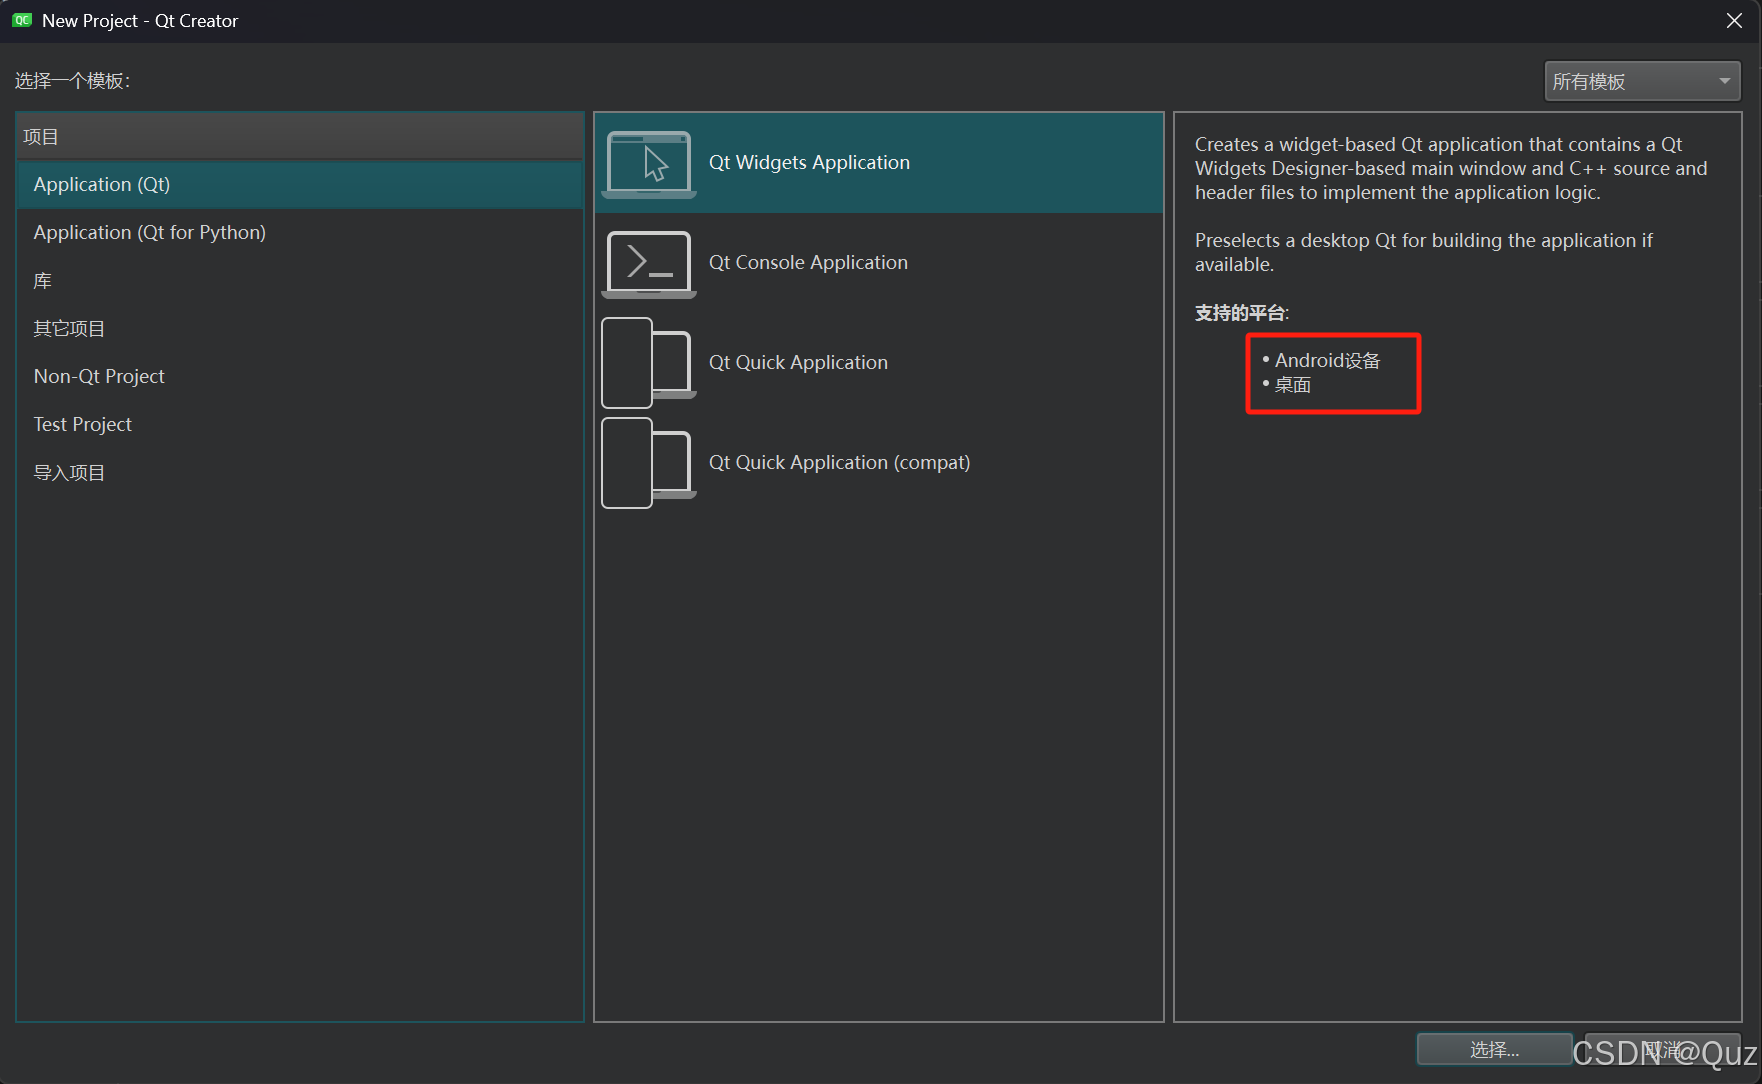1762x1084 pixels.
Task: Select the 其它项目 category
Action: click(x=69, y=328)
